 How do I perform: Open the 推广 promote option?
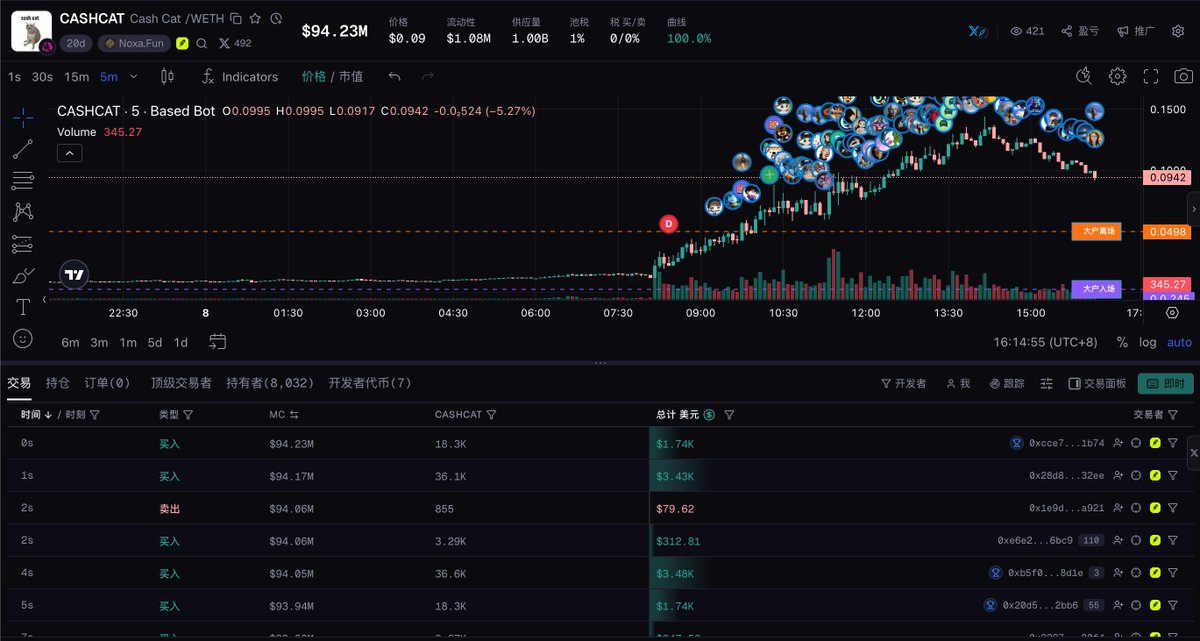pos(1135,31)
